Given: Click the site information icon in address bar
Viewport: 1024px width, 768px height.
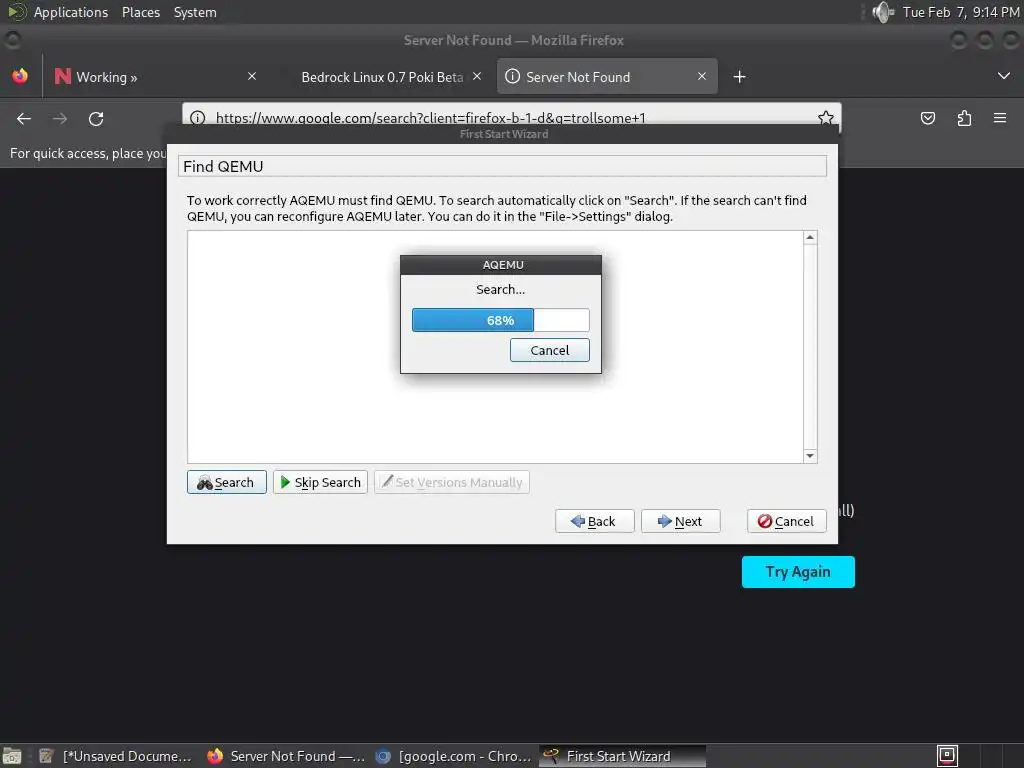Looking at the screenshot, I should 197,118.
